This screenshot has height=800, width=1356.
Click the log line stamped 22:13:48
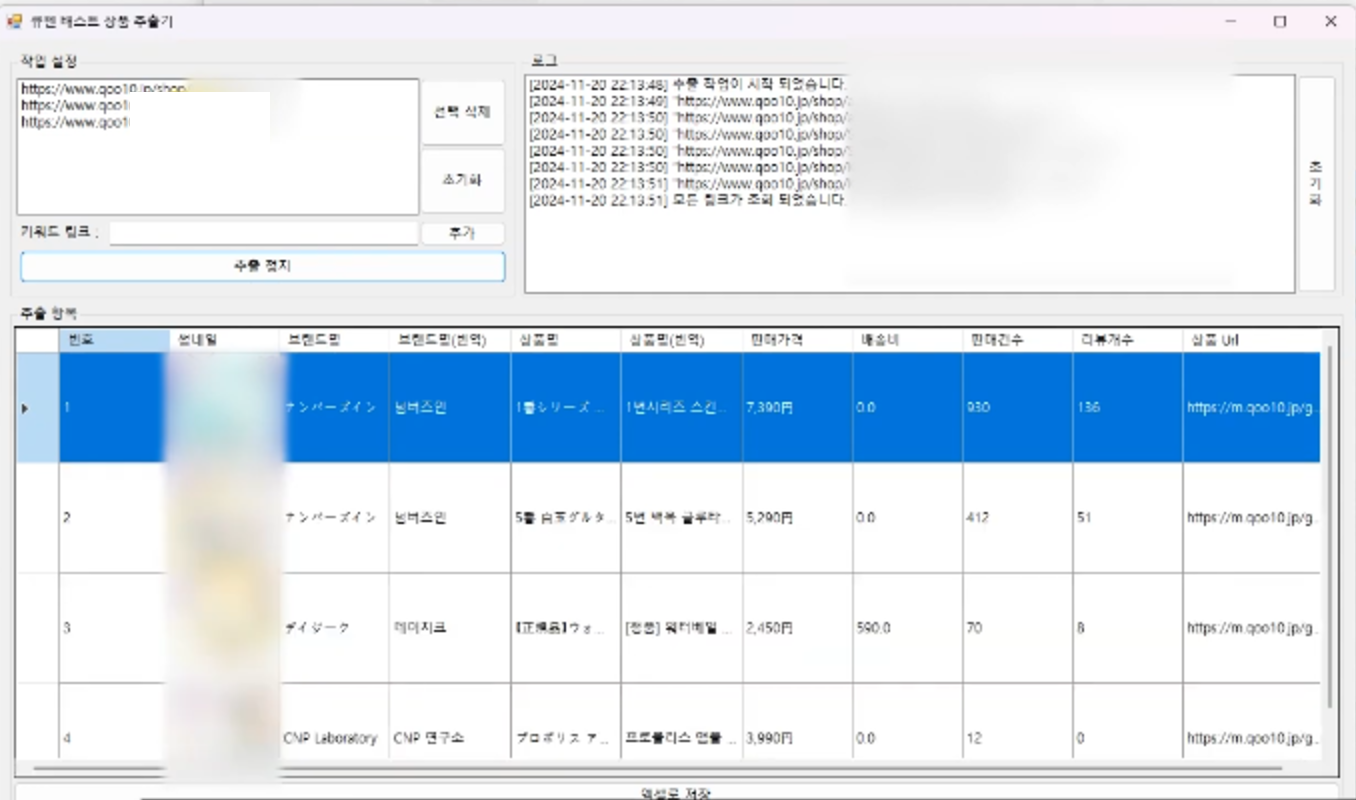tap(687, 85)
